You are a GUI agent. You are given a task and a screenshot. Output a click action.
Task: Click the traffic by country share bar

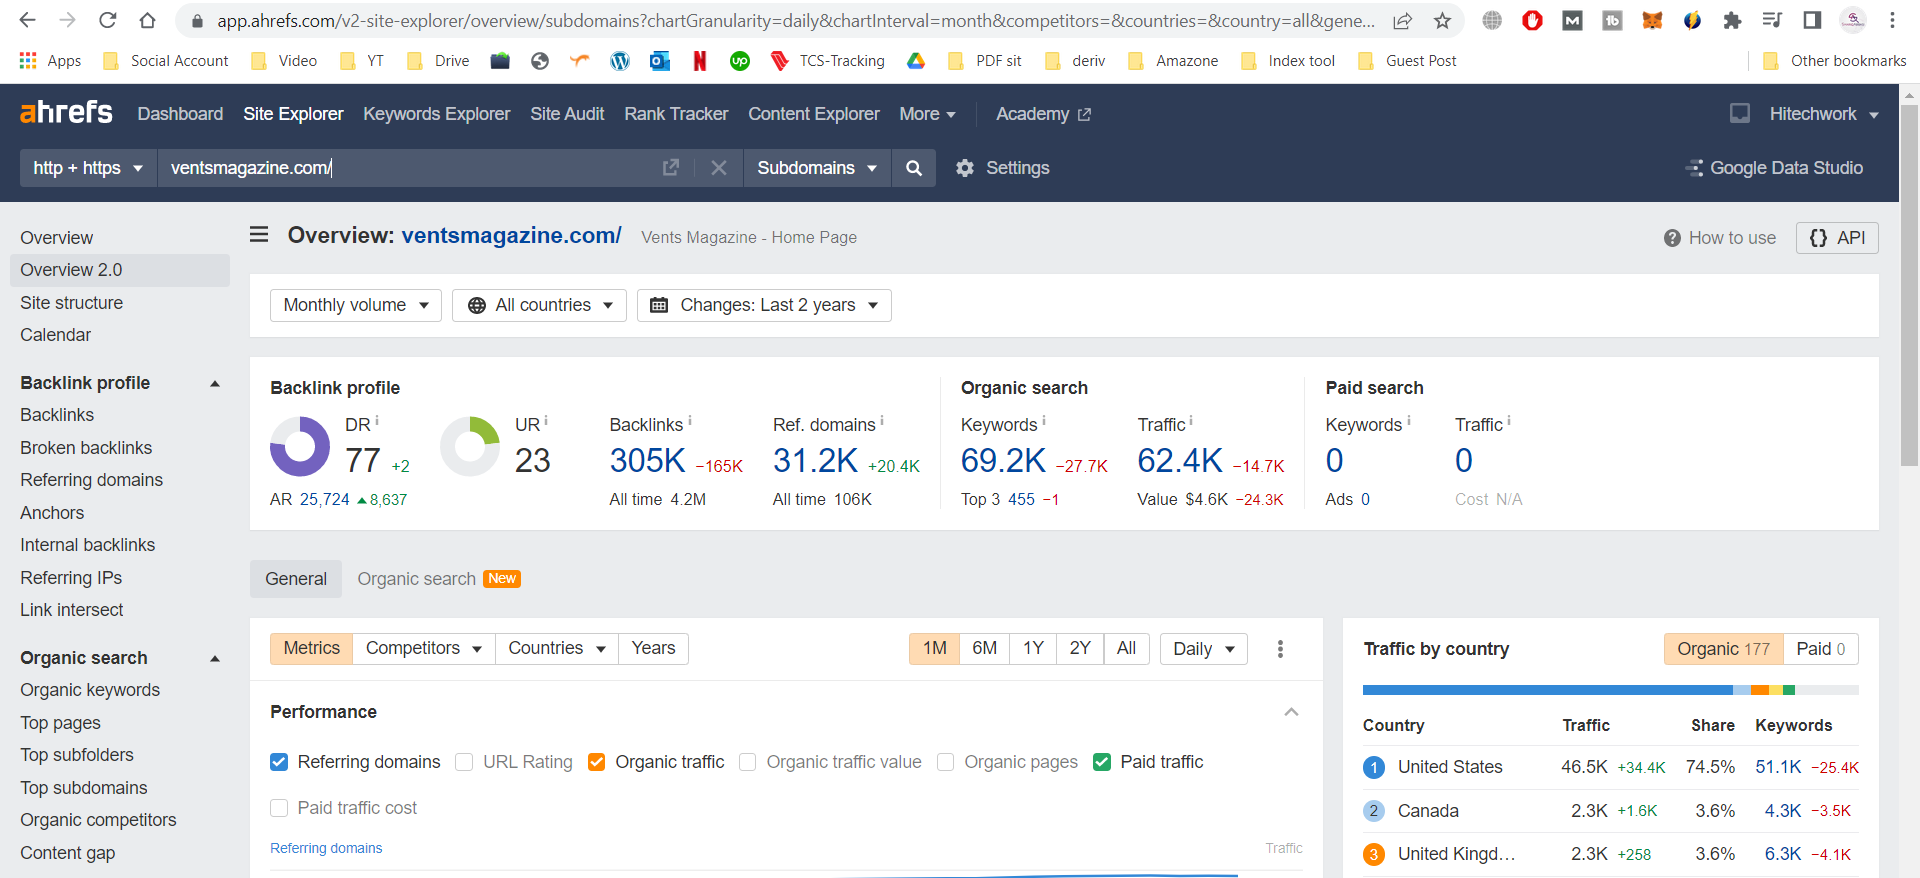[x=1610, y=690]
